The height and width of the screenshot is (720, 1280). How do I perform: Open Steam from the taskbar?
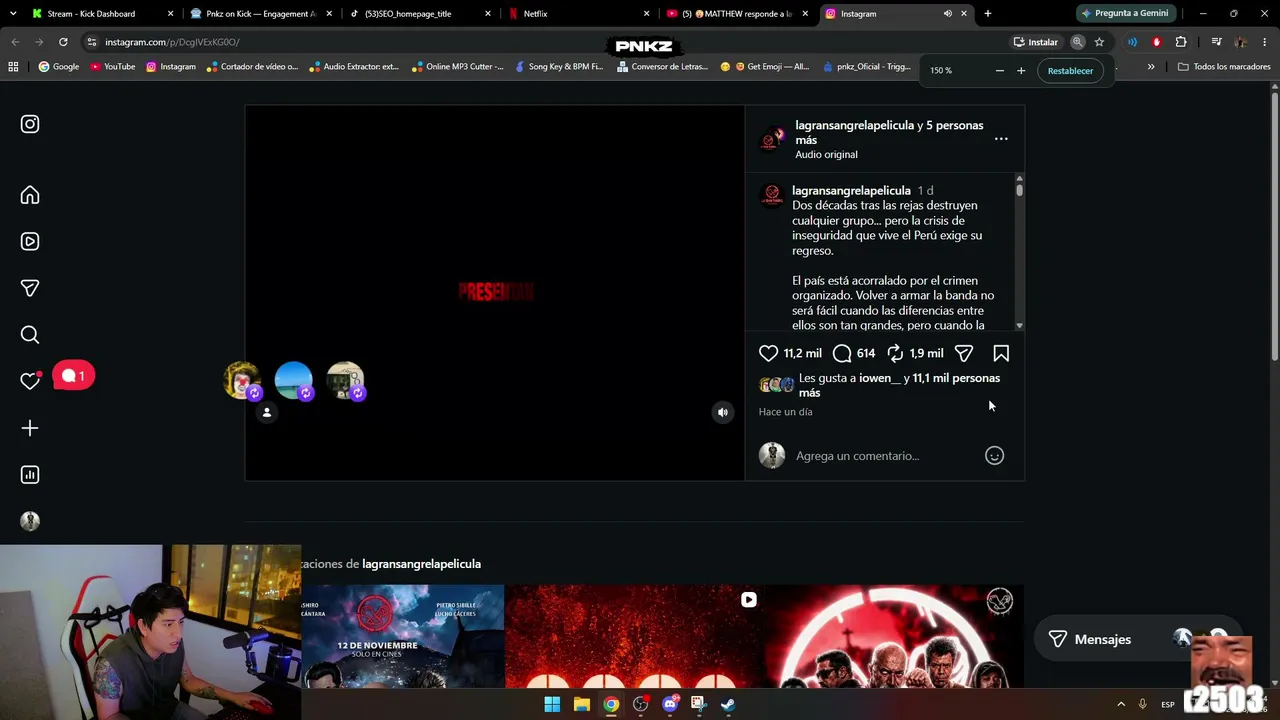click(728, 704)
